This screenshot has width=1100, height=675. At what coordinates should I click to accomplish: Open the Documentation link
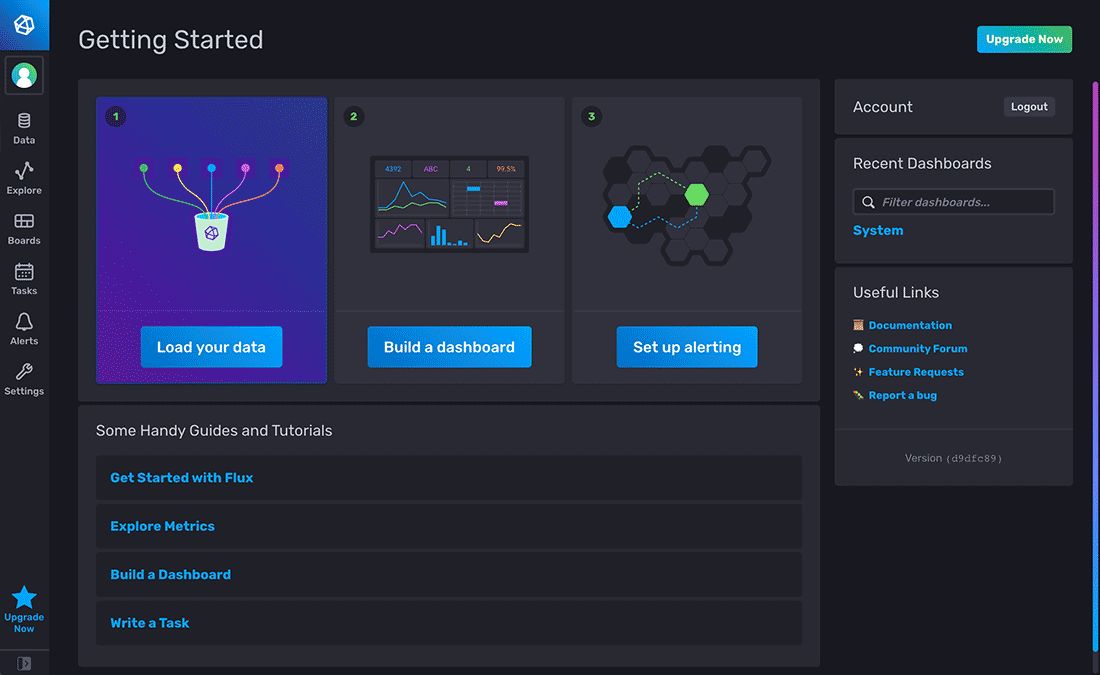click(x=910, y=324)
